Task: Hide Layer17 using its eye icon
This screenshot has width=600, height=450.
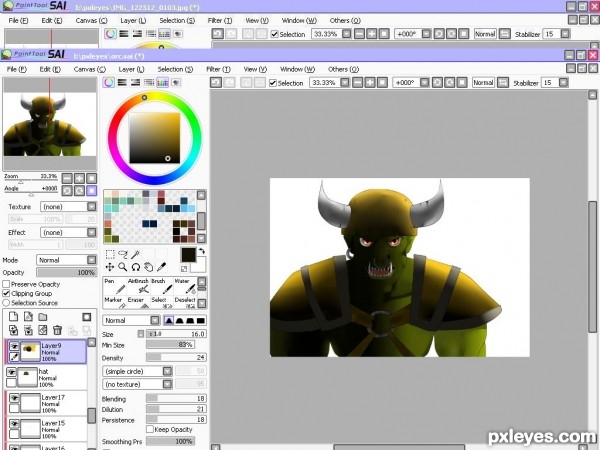Action: (x=14, y=398)
